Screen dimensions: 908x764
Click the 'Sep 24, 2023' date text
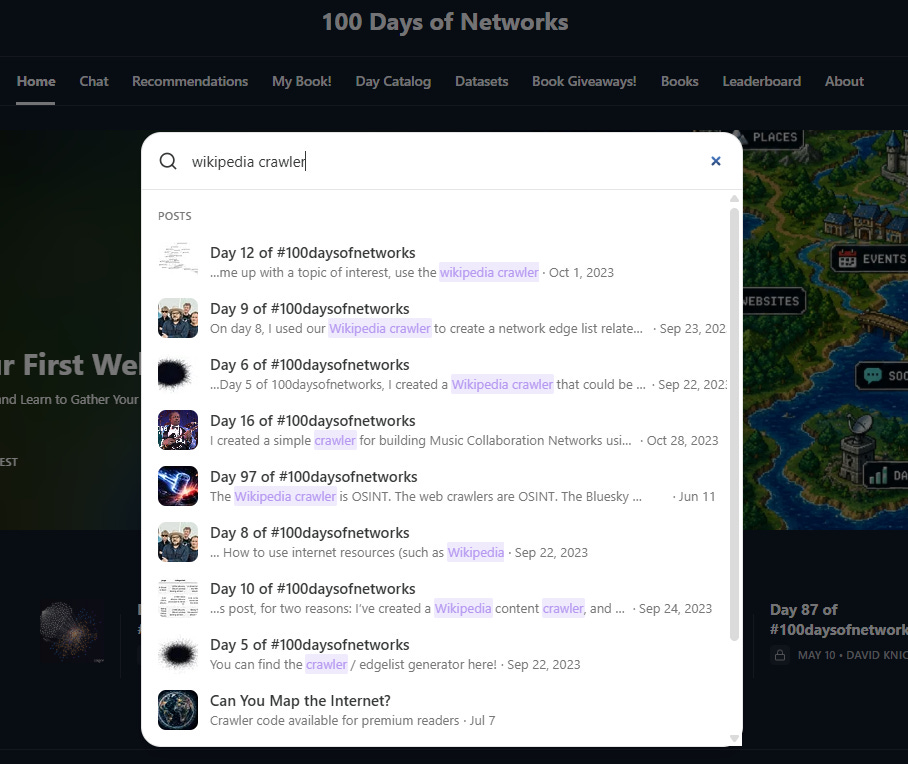point(675,609)
